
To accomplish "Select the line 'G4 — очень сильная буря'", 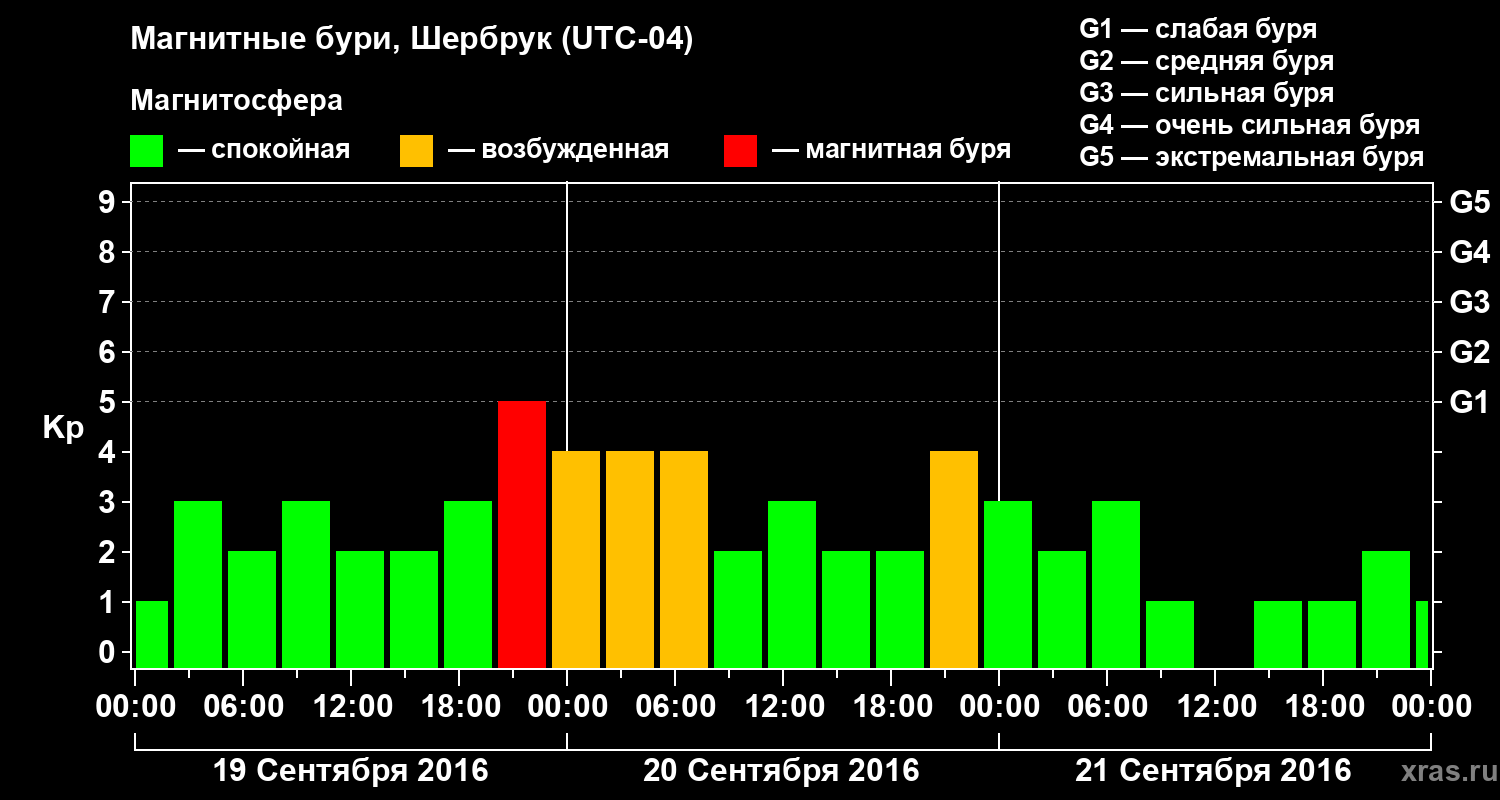I will click(1250, 125).
